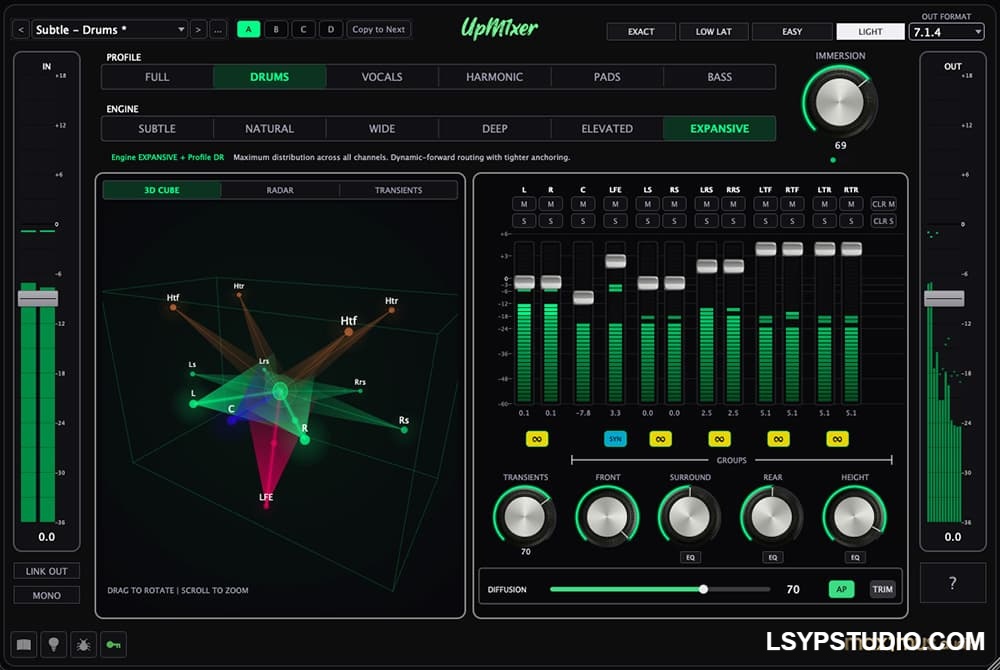Solo the R channel
Image resolution: width=1000 pixels, height=670 pixels.
click(551, 221)
